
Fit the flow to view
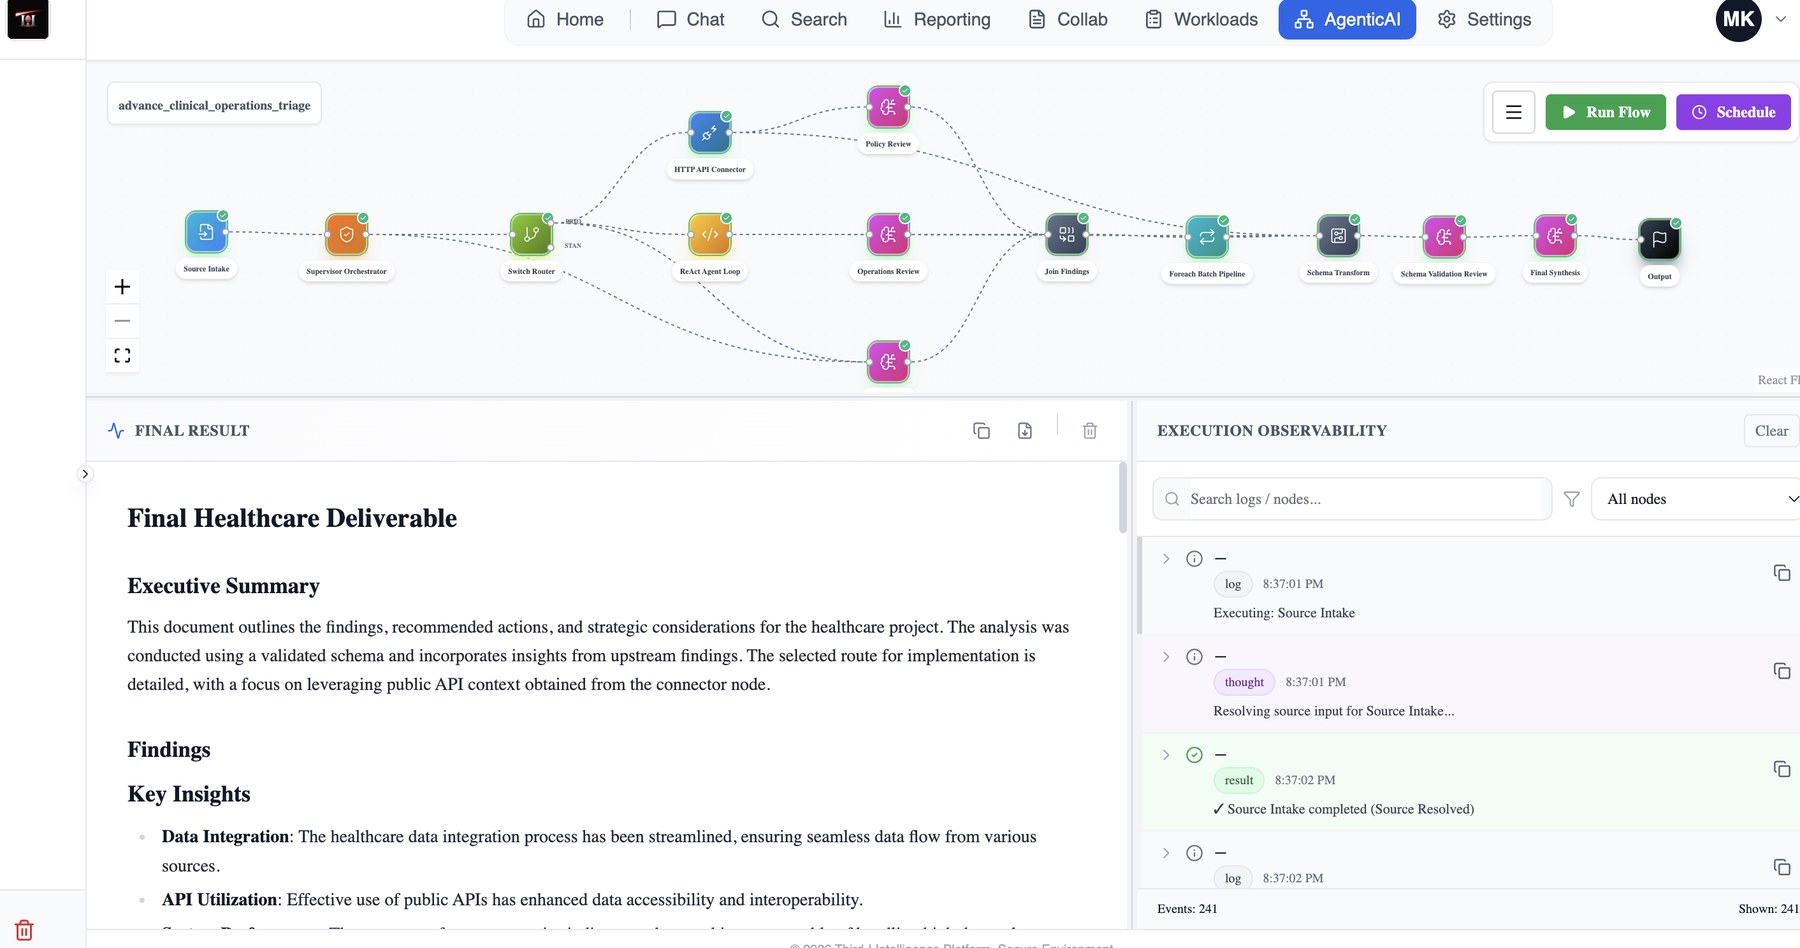122,356
